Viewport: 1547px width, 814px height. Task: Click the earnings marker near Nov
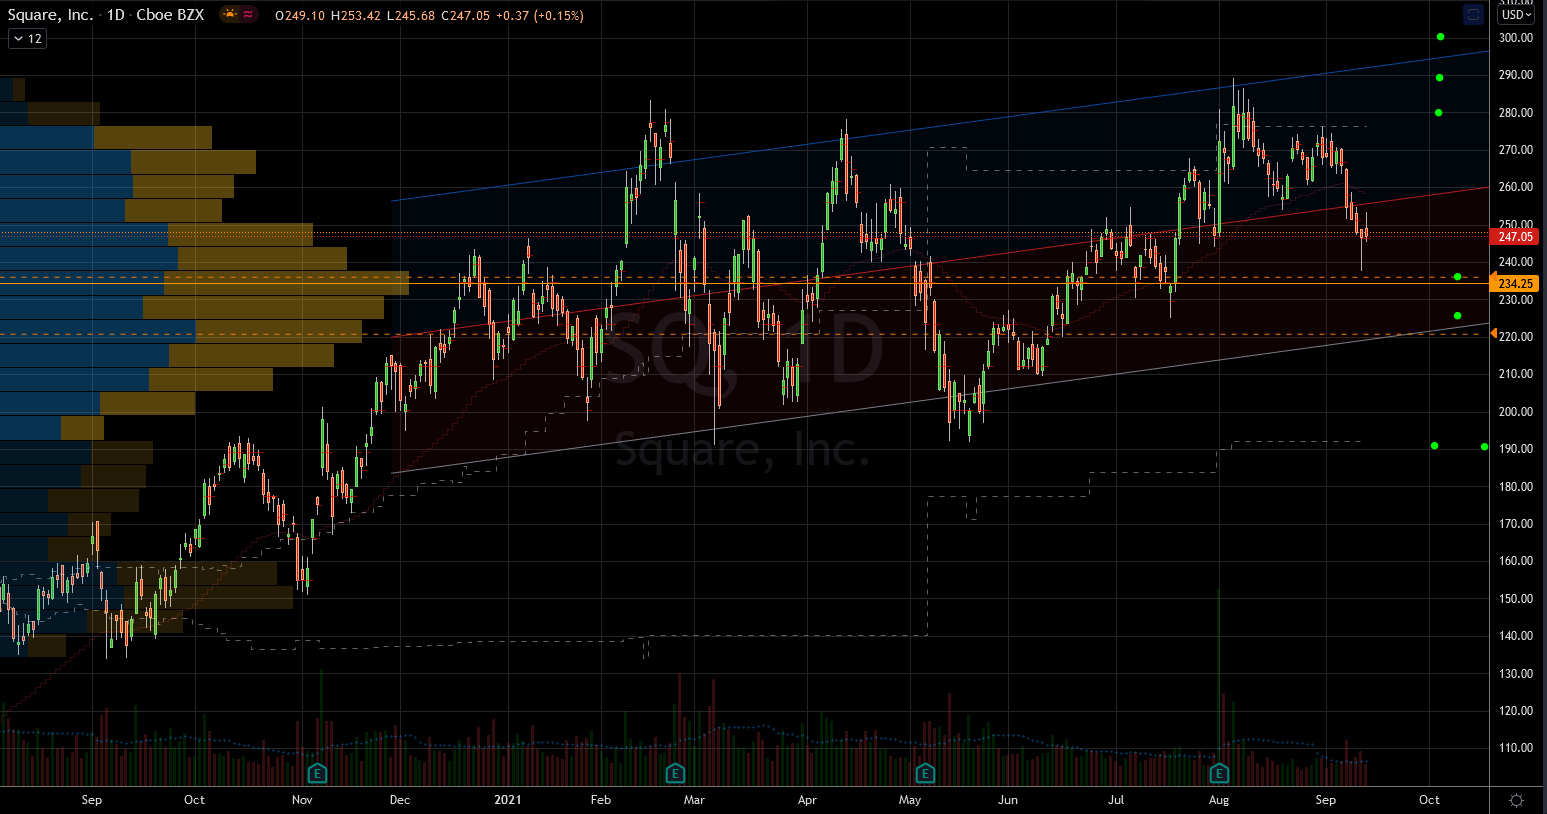click(317, 773)
